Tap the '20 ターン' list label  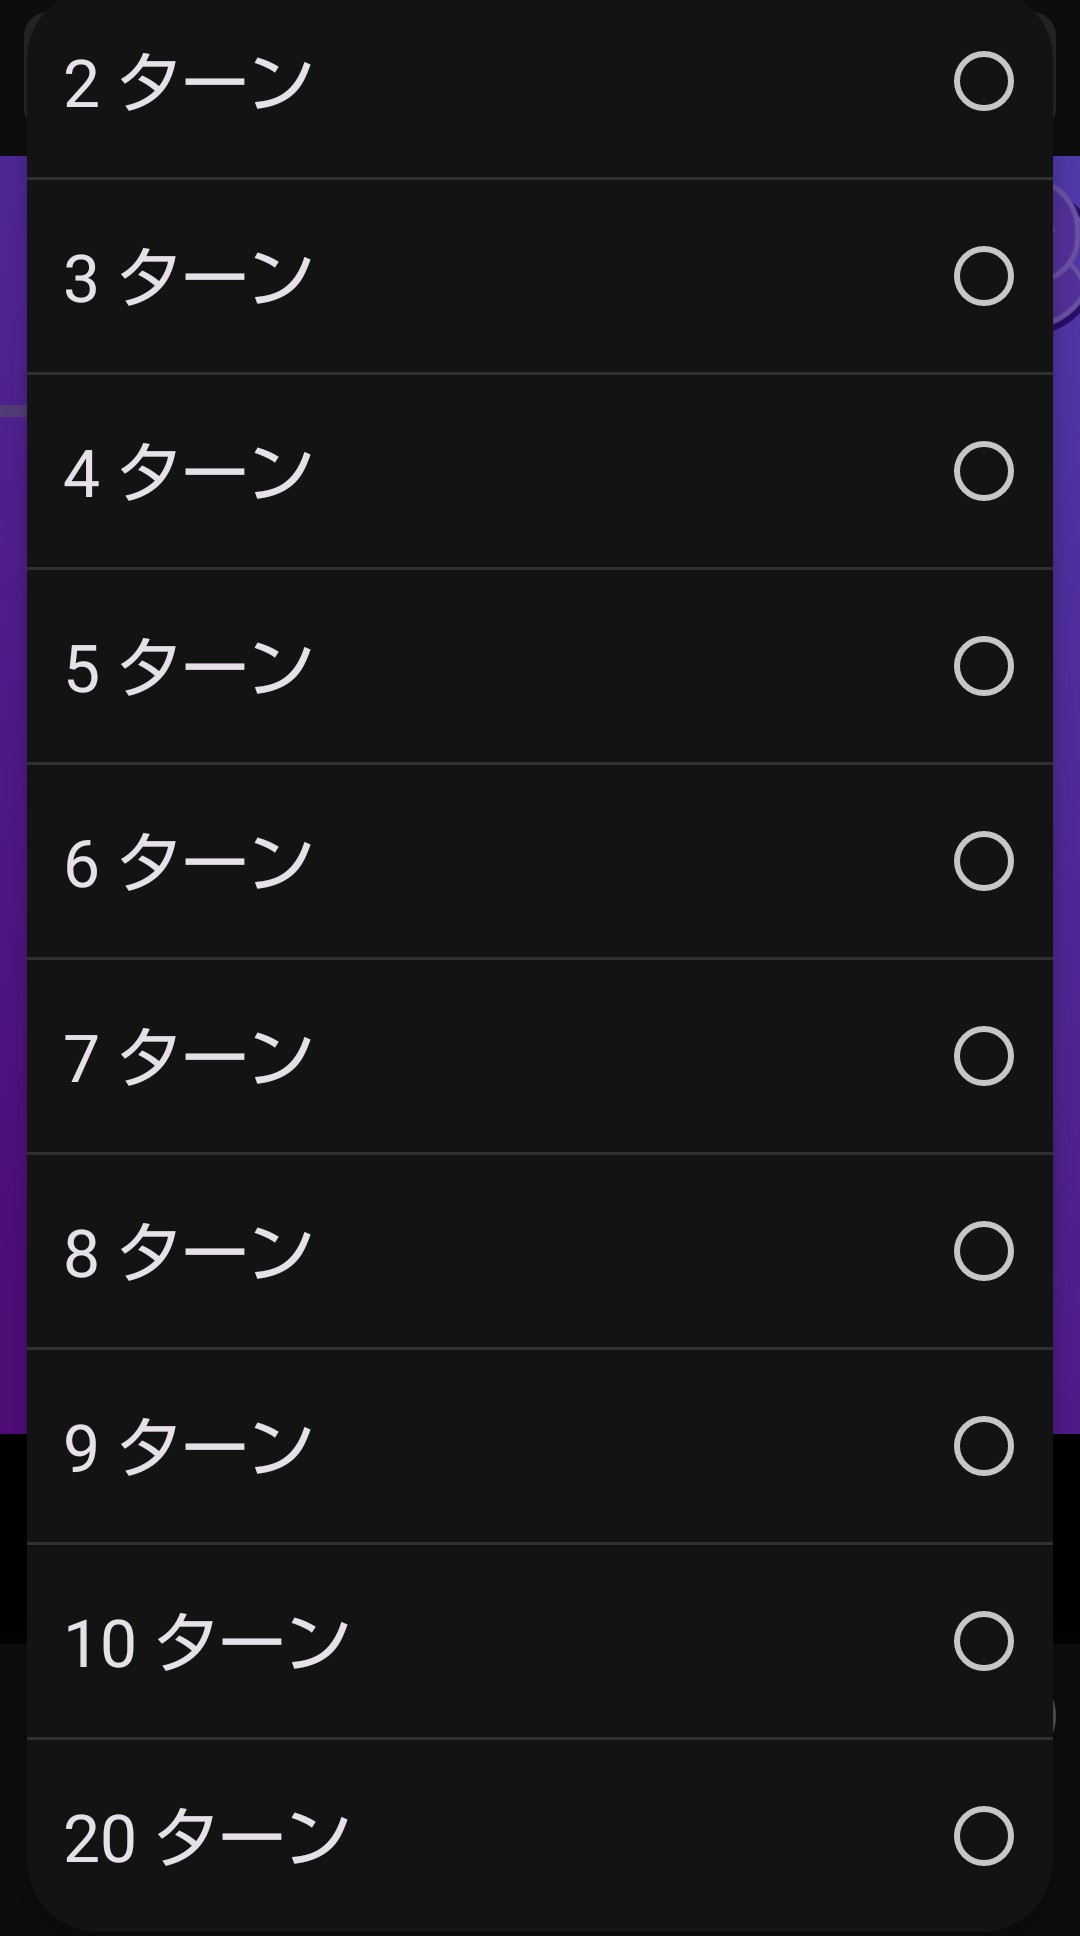point(206,1838)
